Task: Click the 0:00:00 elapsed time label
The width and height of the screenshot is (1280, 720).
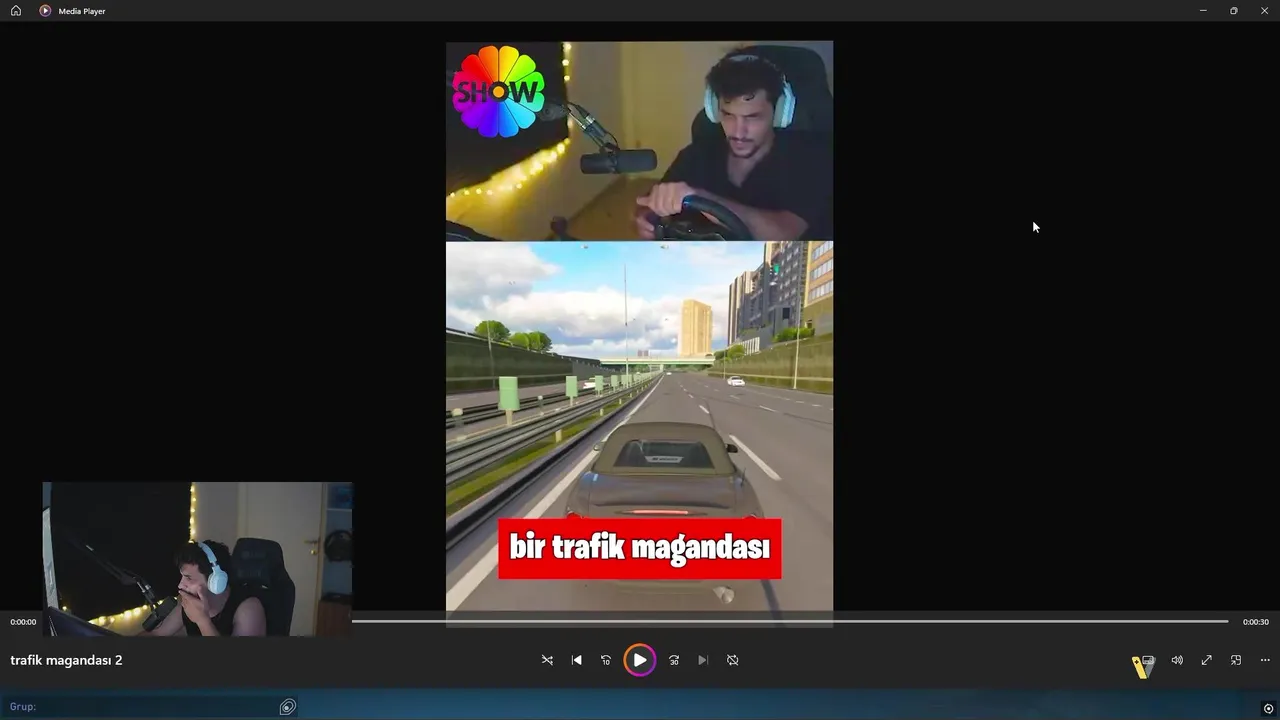Action: pos(23,622)
